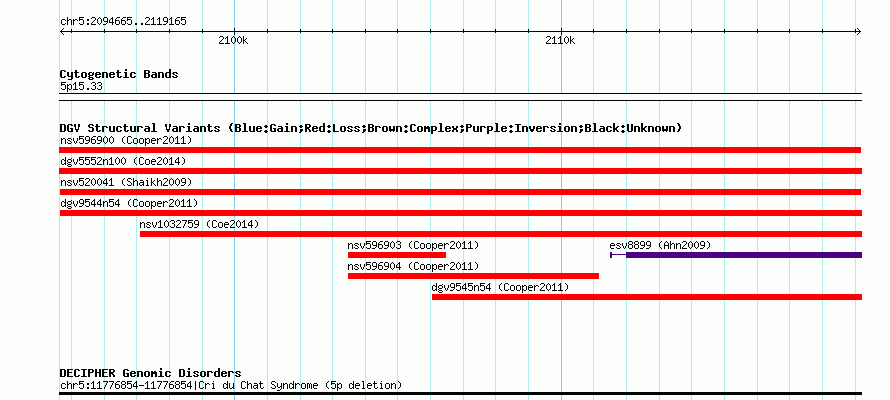
Task: Select the dgv5552n100 (Coe2014) variant bar
Action: (x=460, y=171)
